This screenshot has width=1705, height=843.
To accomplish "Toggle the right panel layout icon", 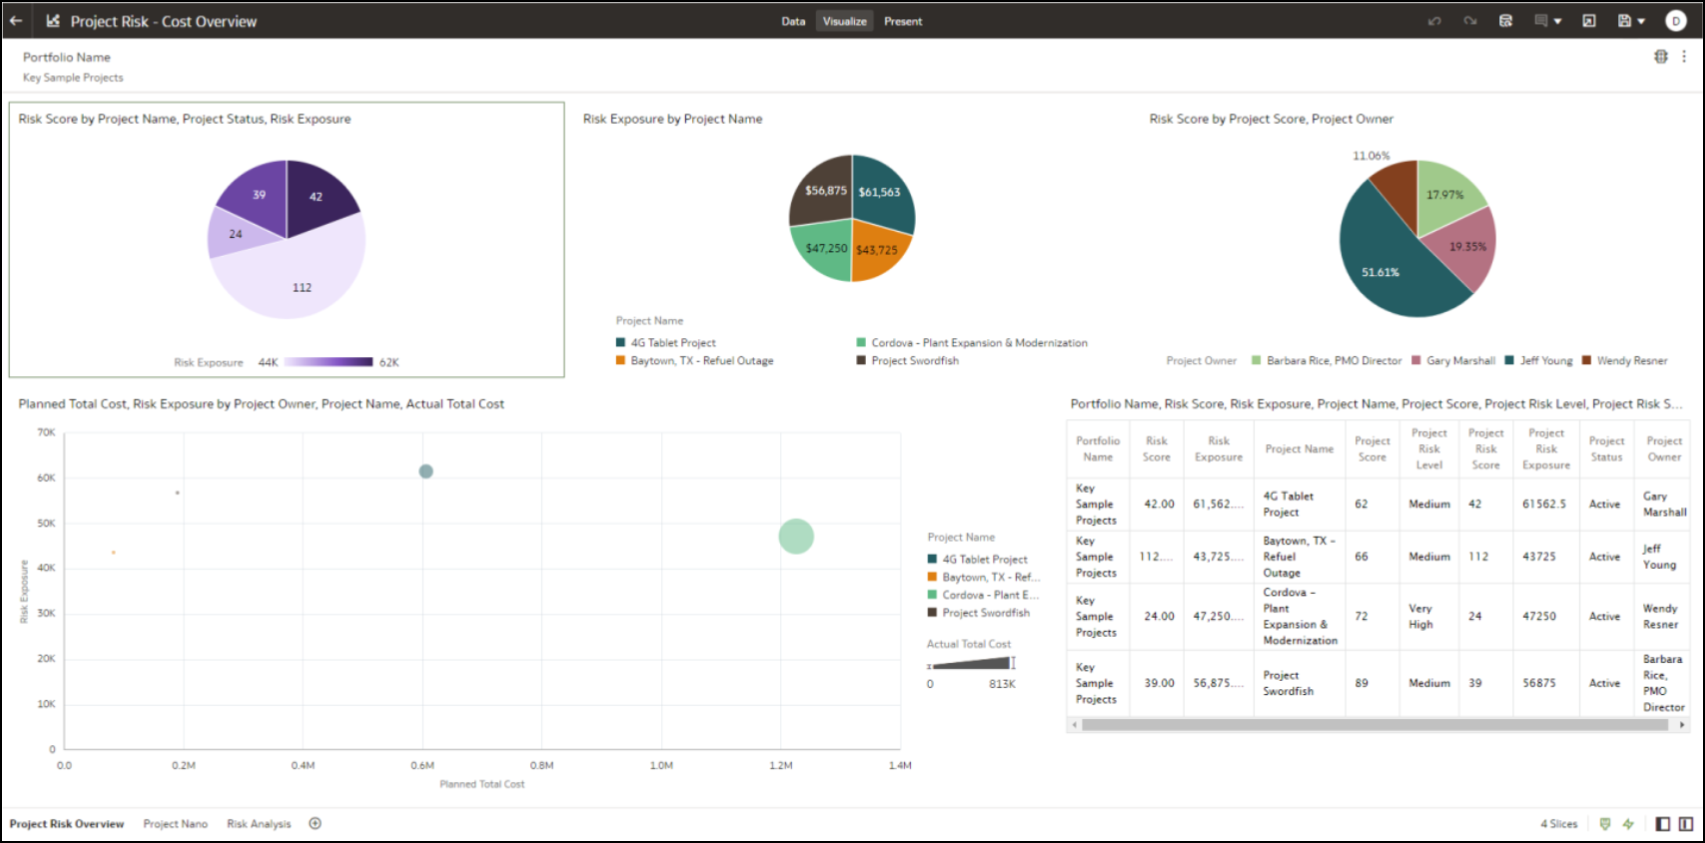I will coord(1686,824).
